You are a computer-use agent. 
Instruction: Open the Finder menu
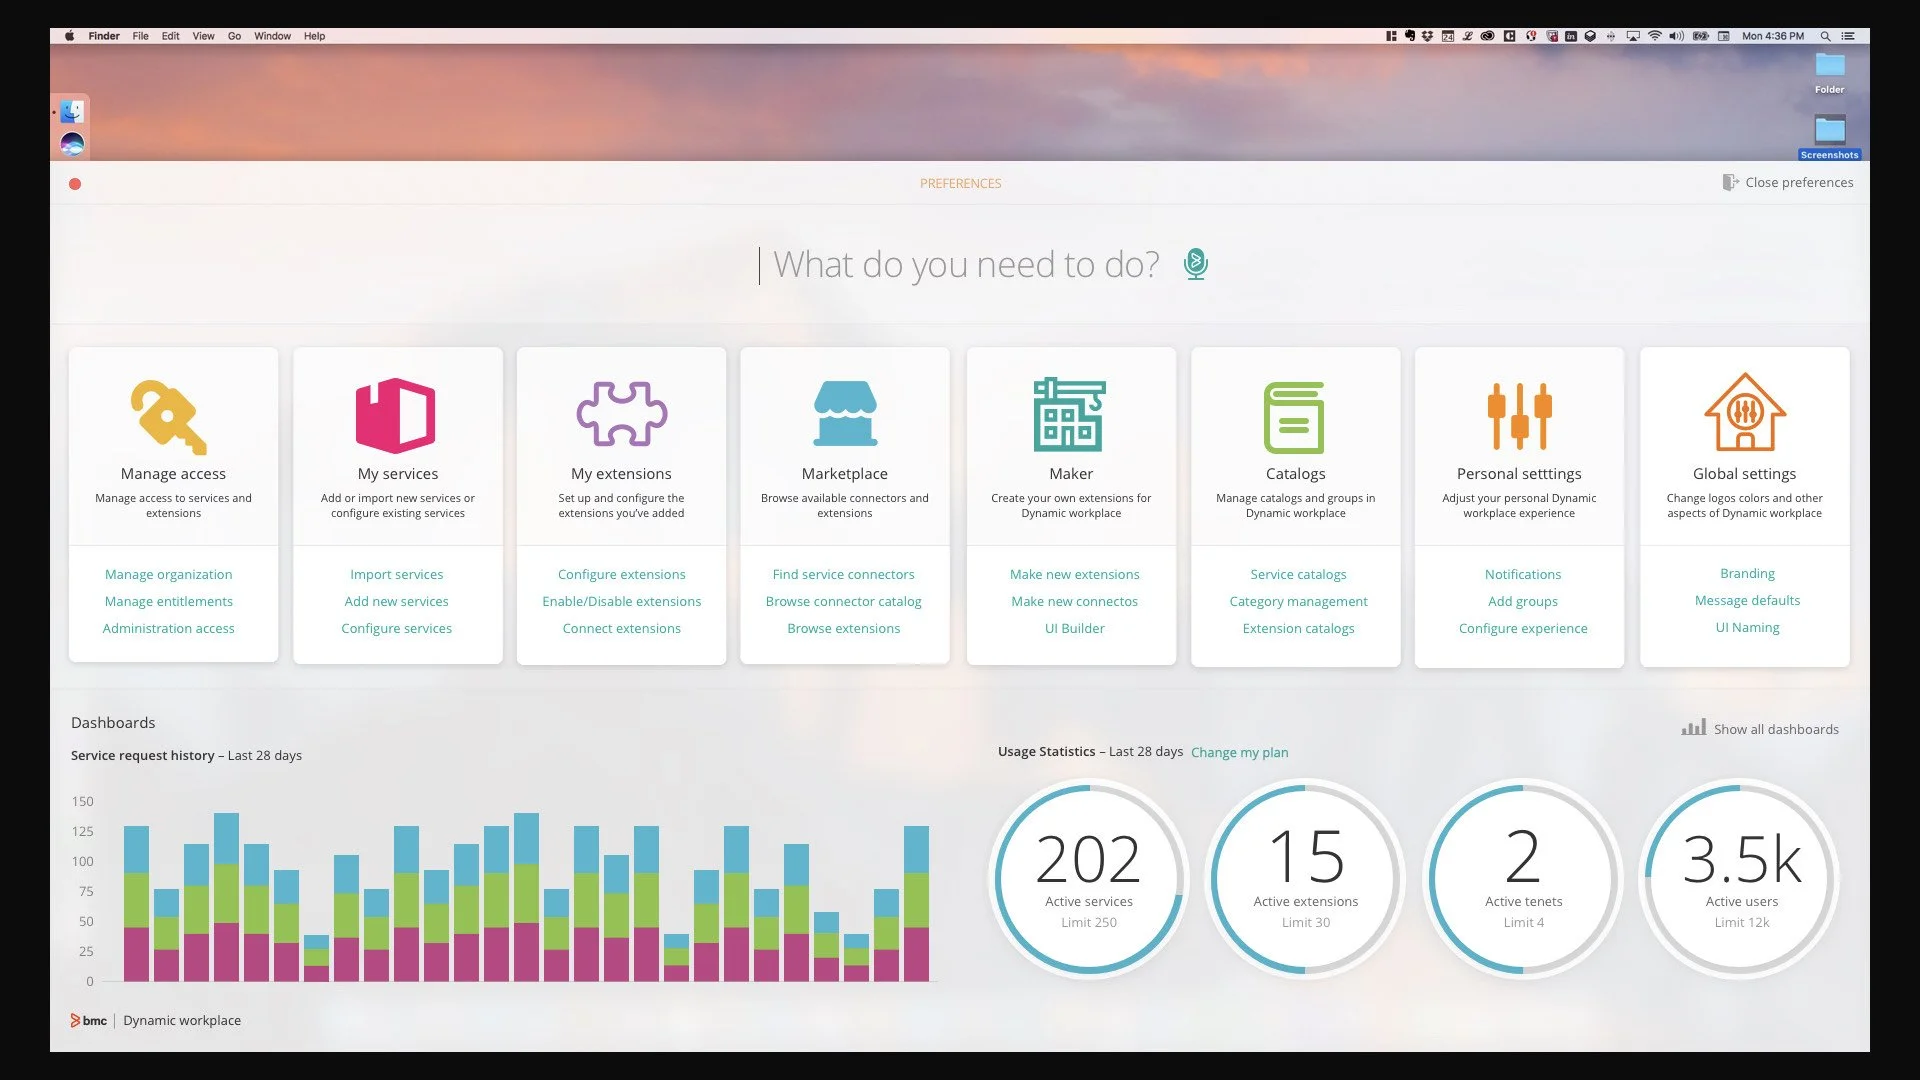click(x=104, y=36)
